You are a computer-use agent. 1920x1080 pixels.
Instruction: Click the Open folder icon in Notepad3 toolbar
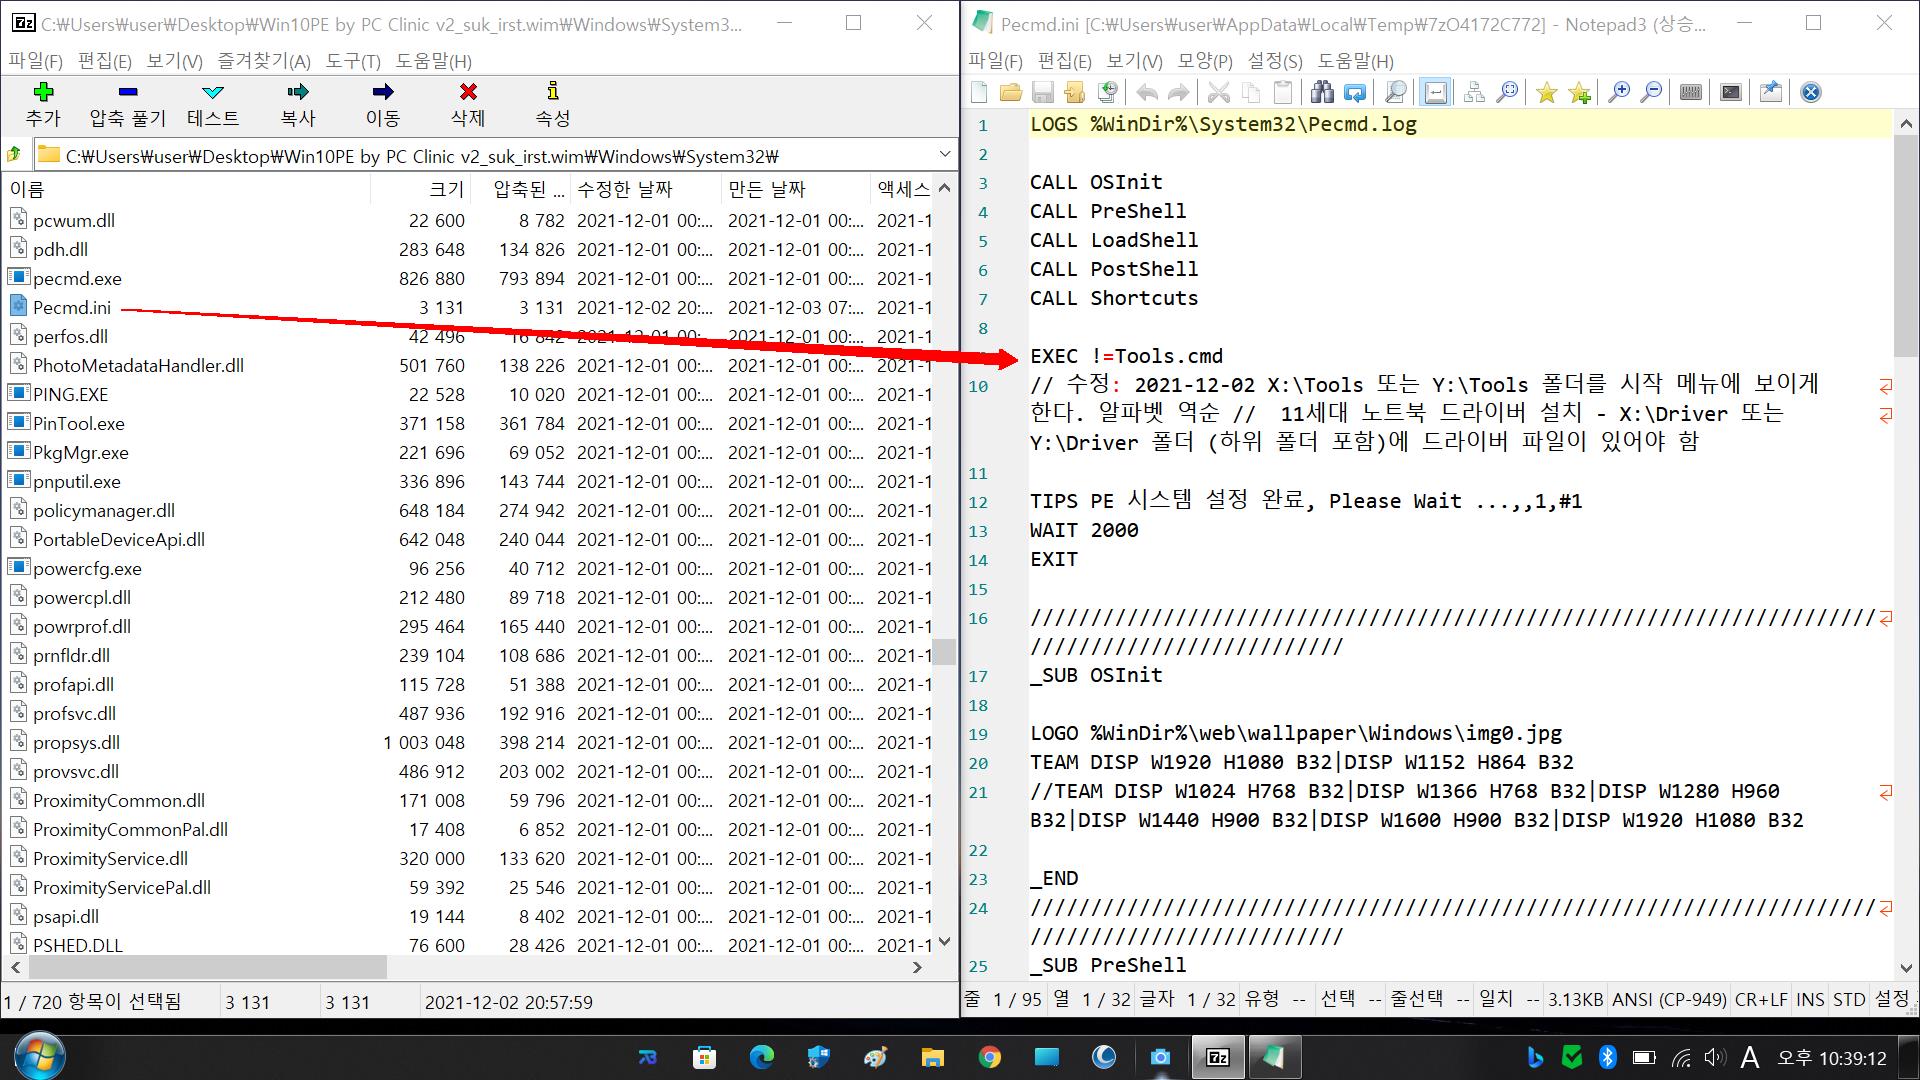pyautogui.click(x=1011, y=93)
